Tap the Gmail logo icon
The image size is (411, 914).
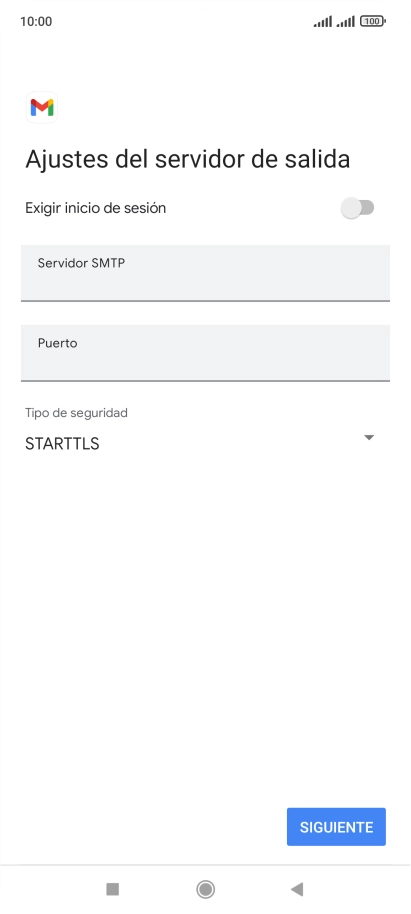[x=42, y=107]
